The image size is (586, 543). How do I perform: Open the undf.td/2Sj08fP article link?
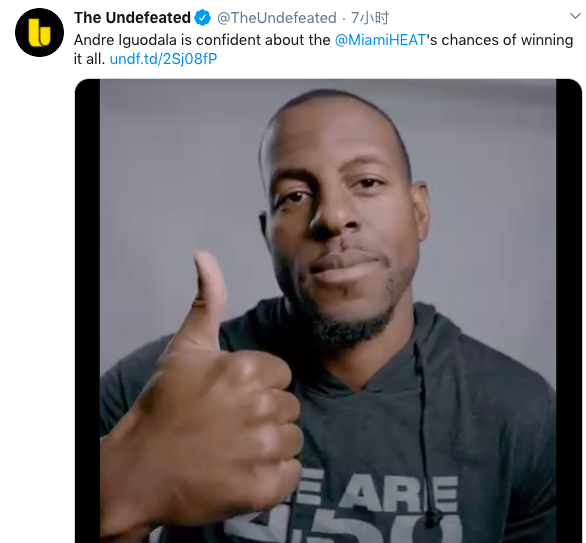163,59
